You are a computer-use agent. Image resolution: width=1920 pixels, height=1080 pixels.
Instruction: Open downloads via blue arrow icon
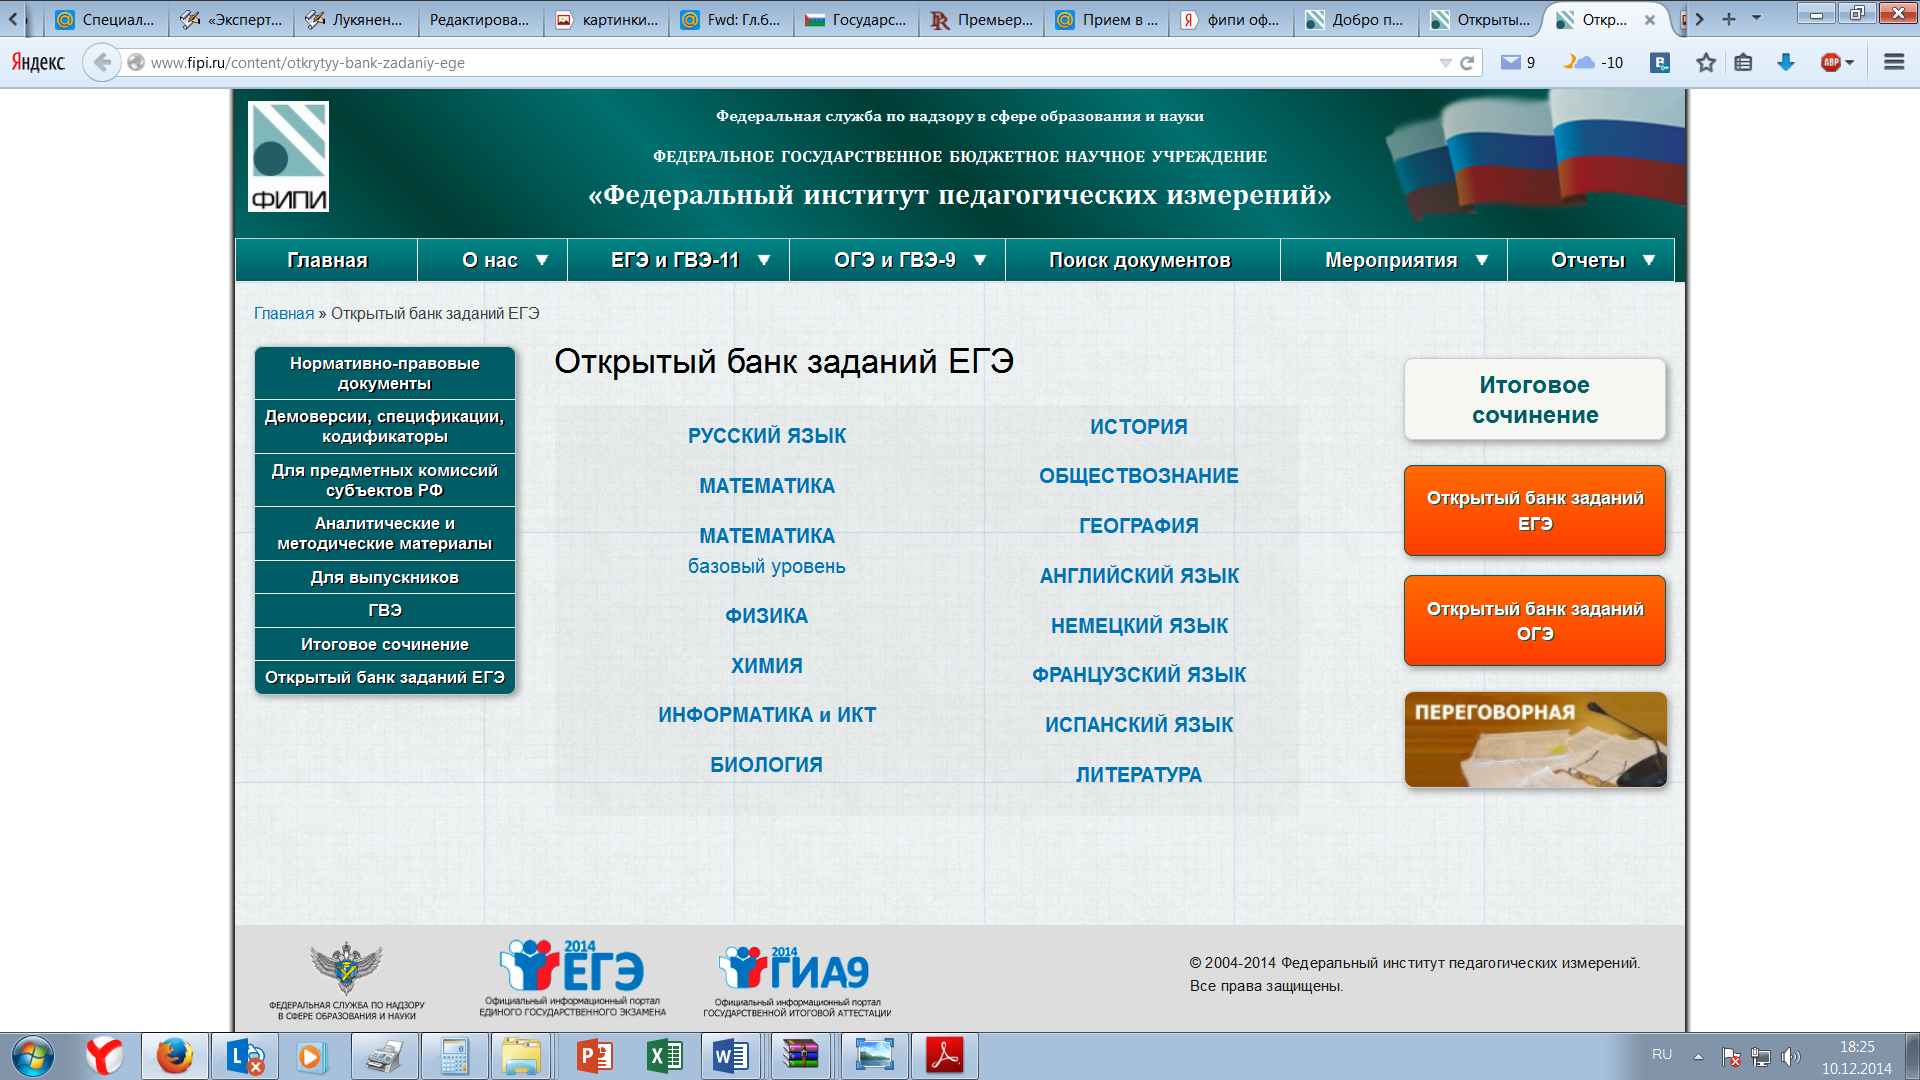click(1785, 63)
